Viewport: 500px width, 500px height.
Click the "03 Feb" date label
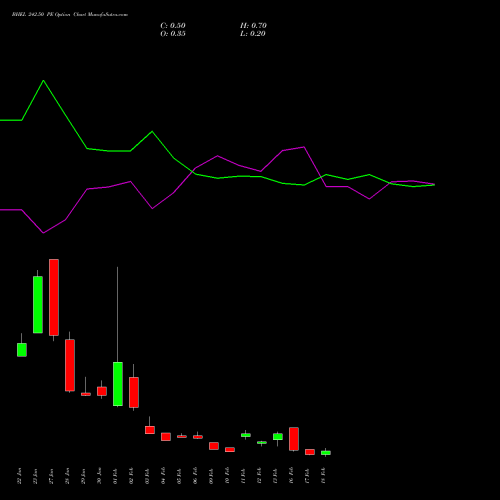[147, 476]
